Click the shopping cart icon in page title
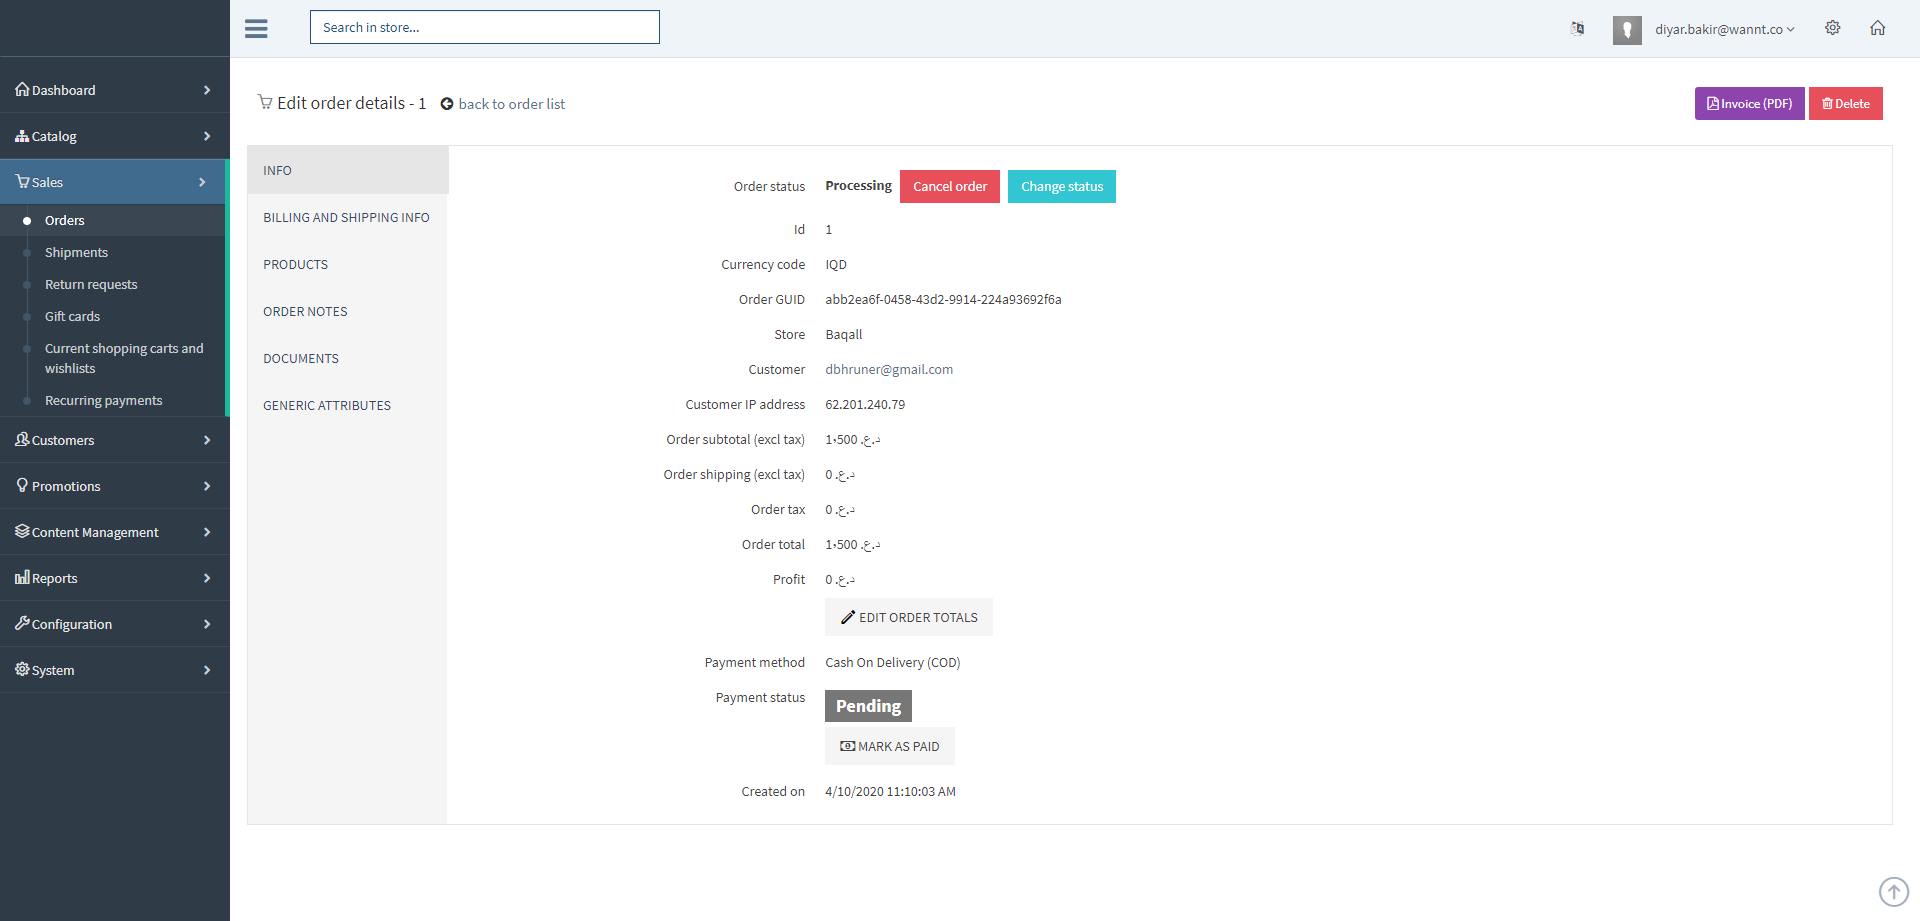The image size is (1920, 921). pos(265,102)
